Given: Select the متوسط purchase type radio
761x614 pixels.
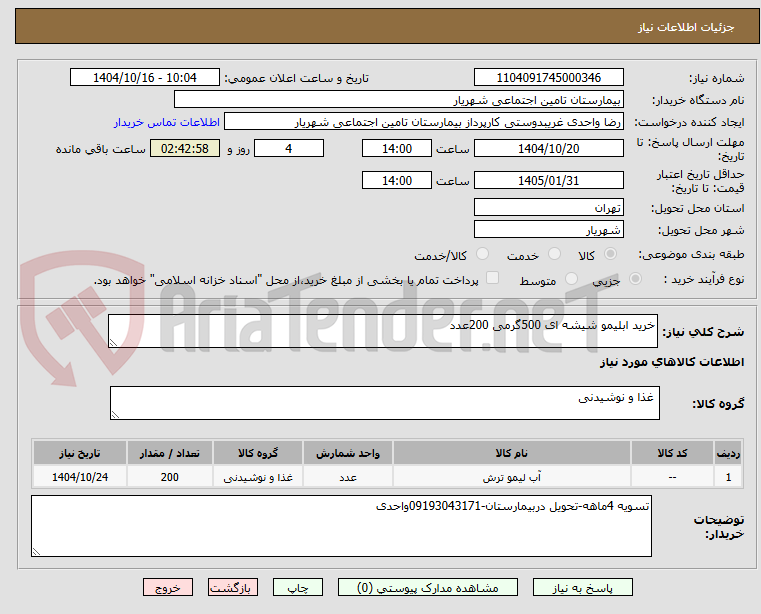Looking at the screenshot, I should coord(572,279).
